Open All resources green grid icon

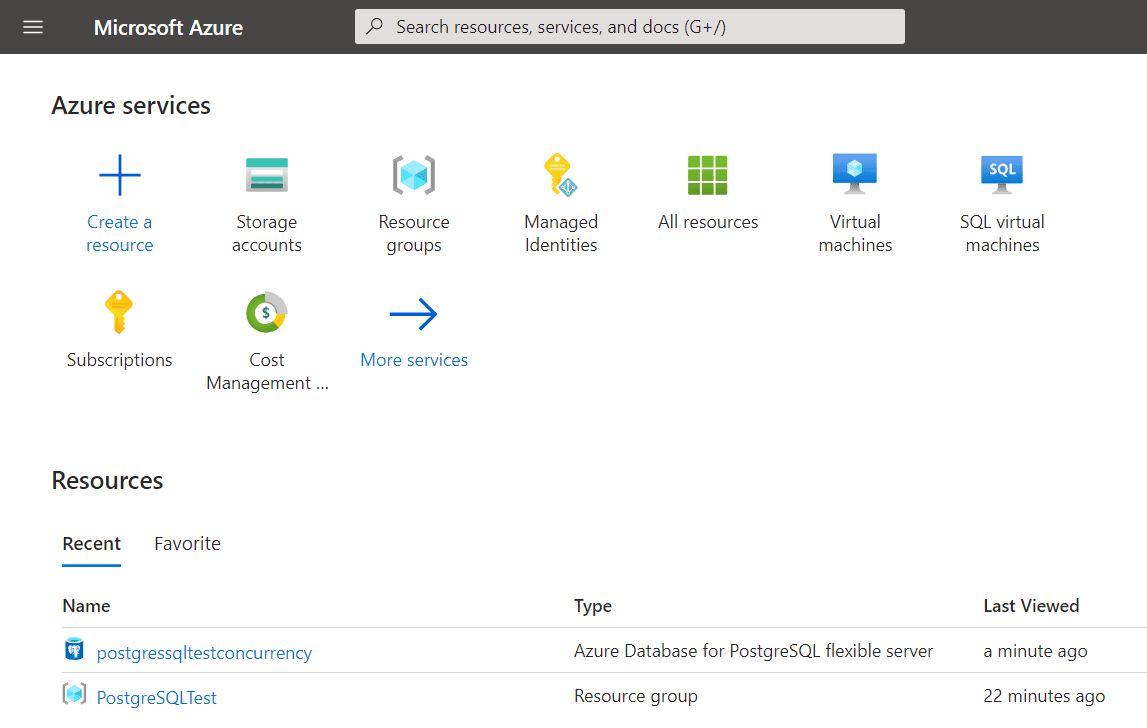pyautogui.click(x=707, y=175)
